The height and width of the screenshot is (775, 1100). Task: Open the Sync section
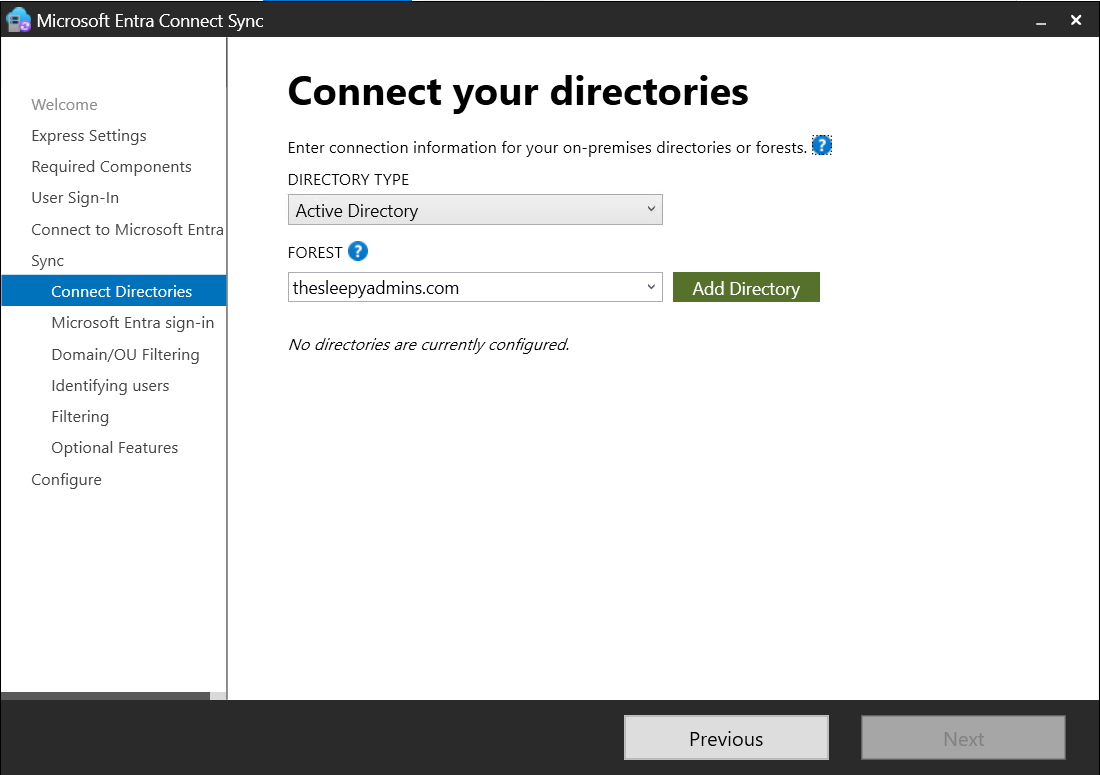pos(47,260)
